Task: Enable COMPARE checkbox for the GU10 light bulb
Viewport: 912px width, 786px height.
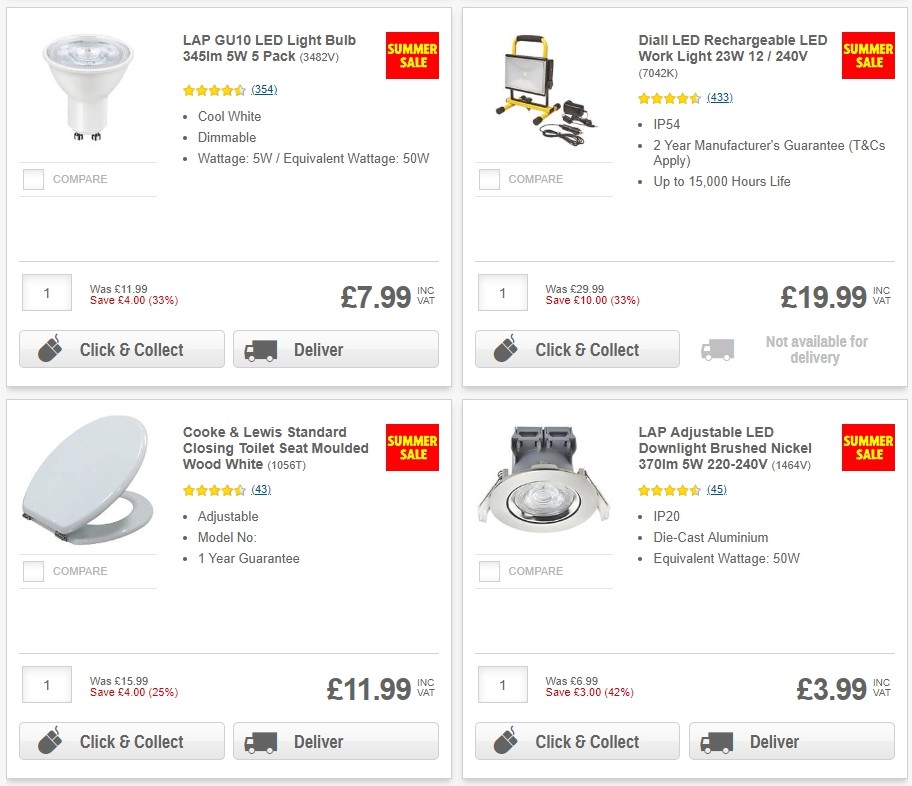Action: point(33,179)
